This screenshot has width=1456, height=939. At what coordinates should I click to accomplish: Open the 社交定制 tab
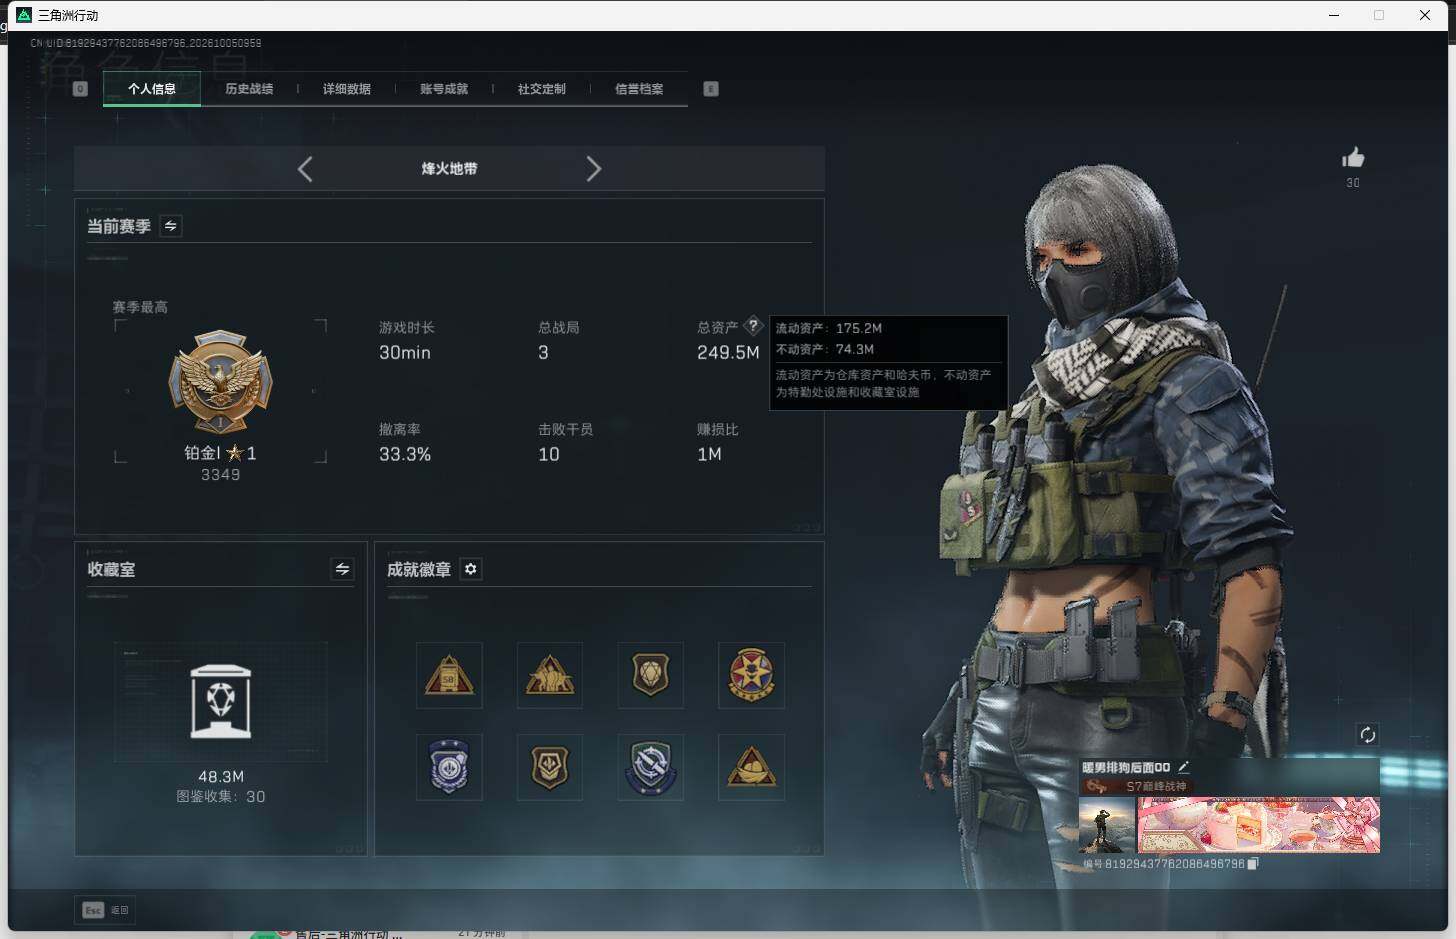[x=542, y=89]
